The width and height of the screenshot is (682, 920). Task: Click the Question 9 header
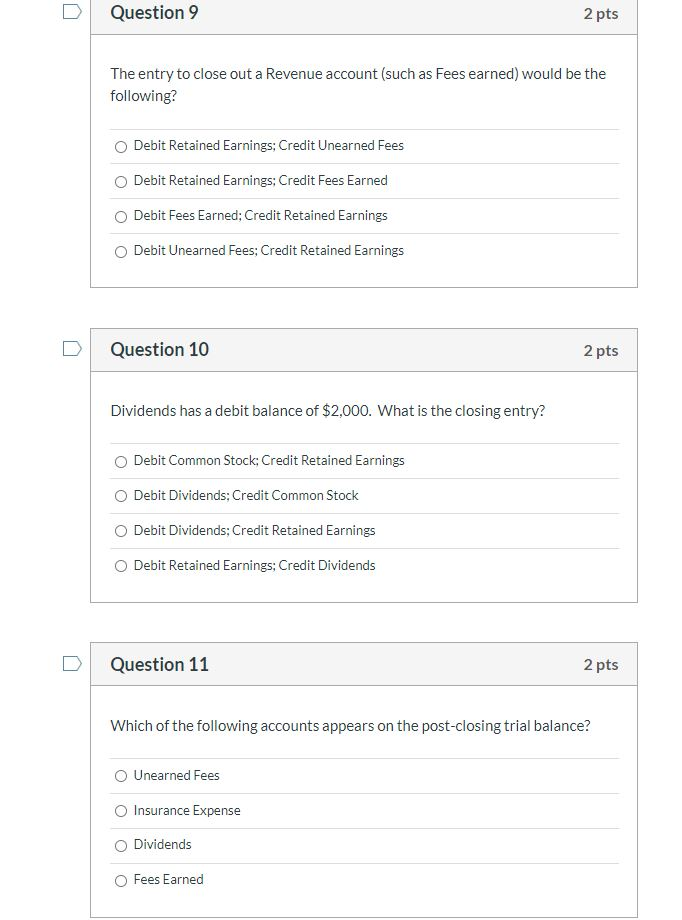pos(154,13)
